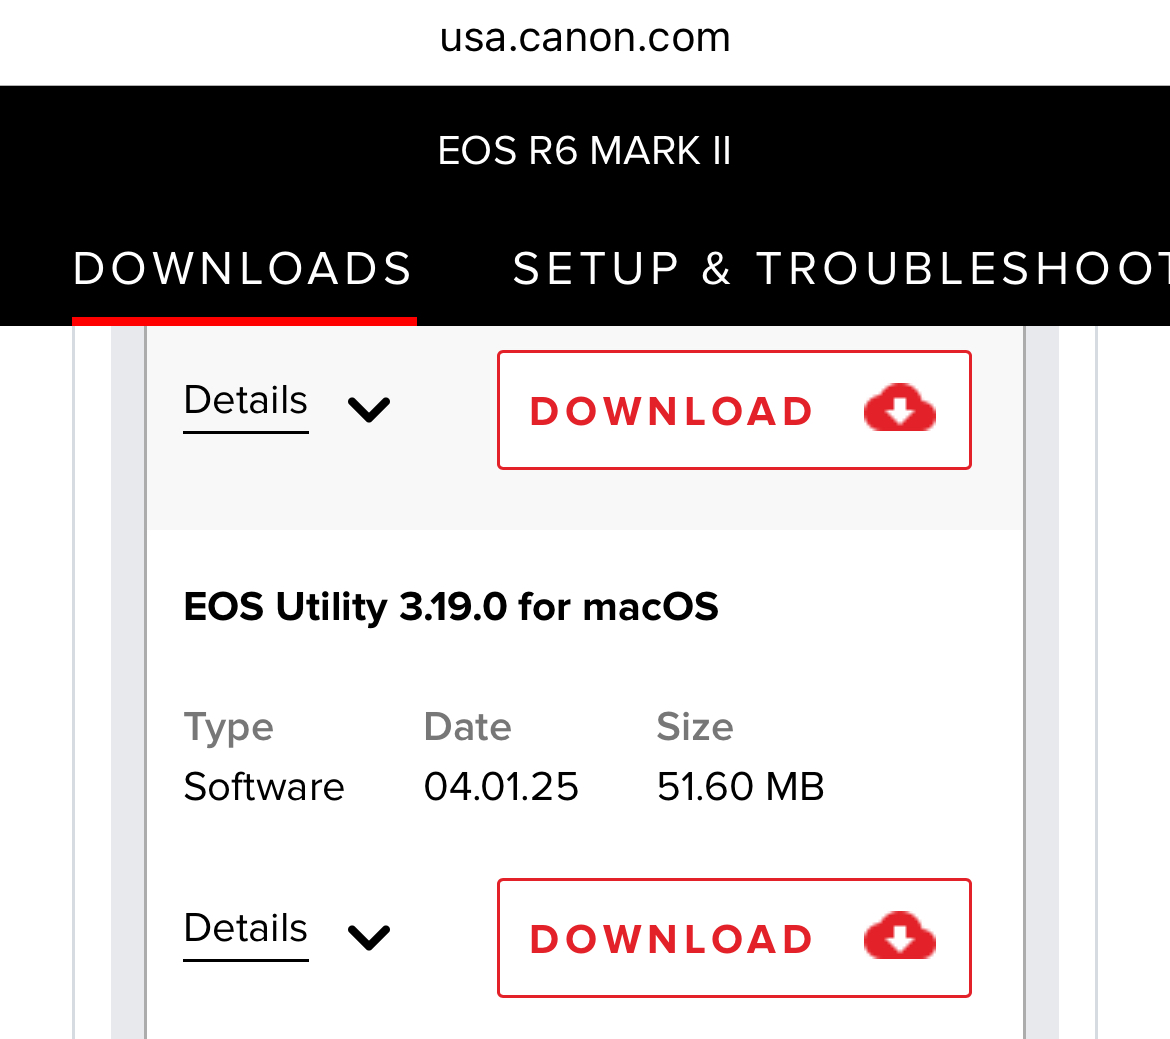The width and height of the screenshot is (1170, 1039).
Task: Select the DOWNLOADS tab
Action: coord(243,267)
